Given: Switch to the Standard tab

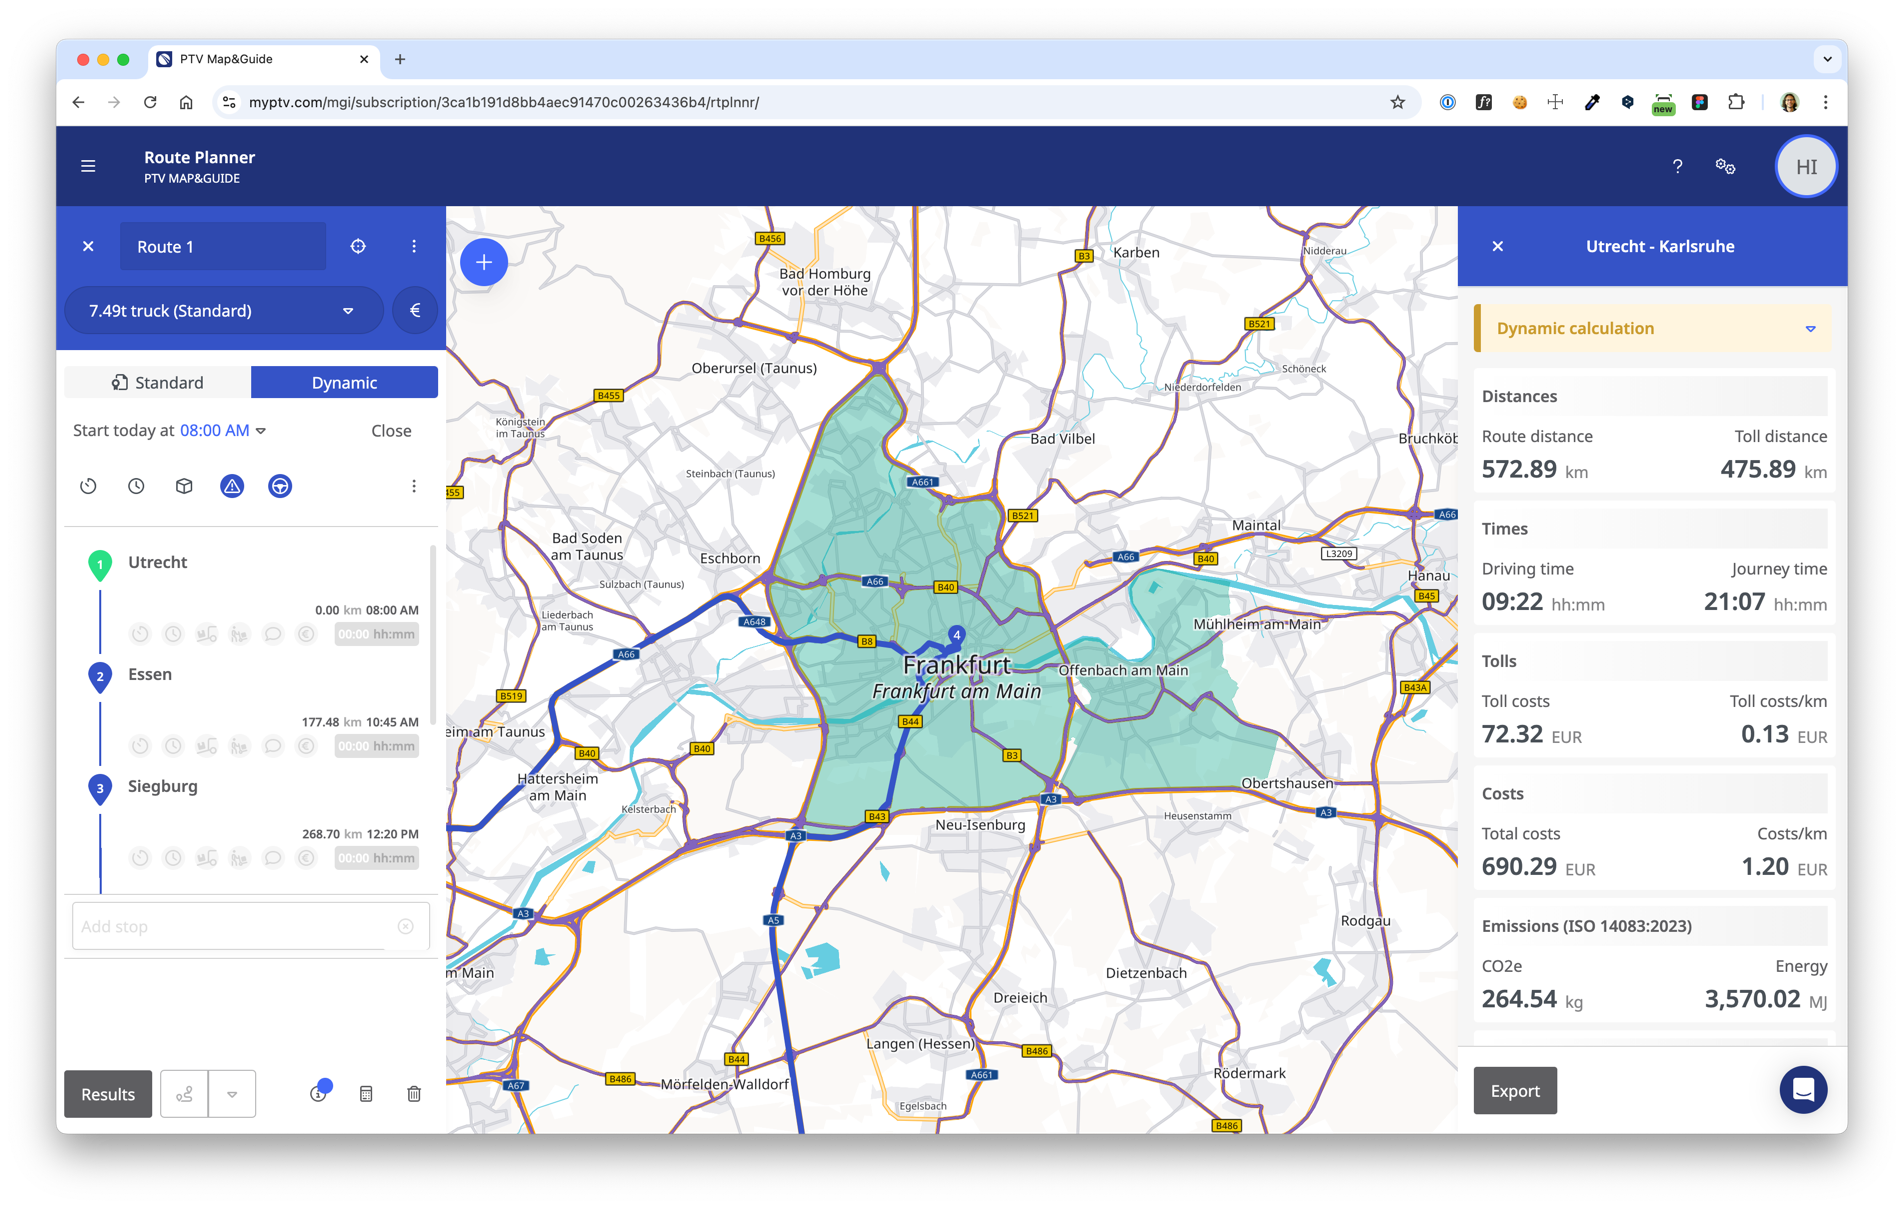Looking at the screenshot, I should pos(157,382).
